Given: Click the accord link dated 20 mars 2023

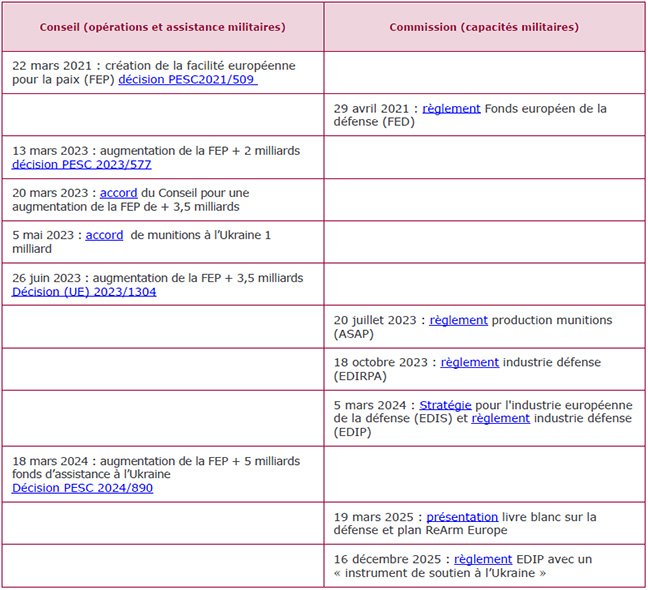Looking at the screenshot, I should pos(119,193).
